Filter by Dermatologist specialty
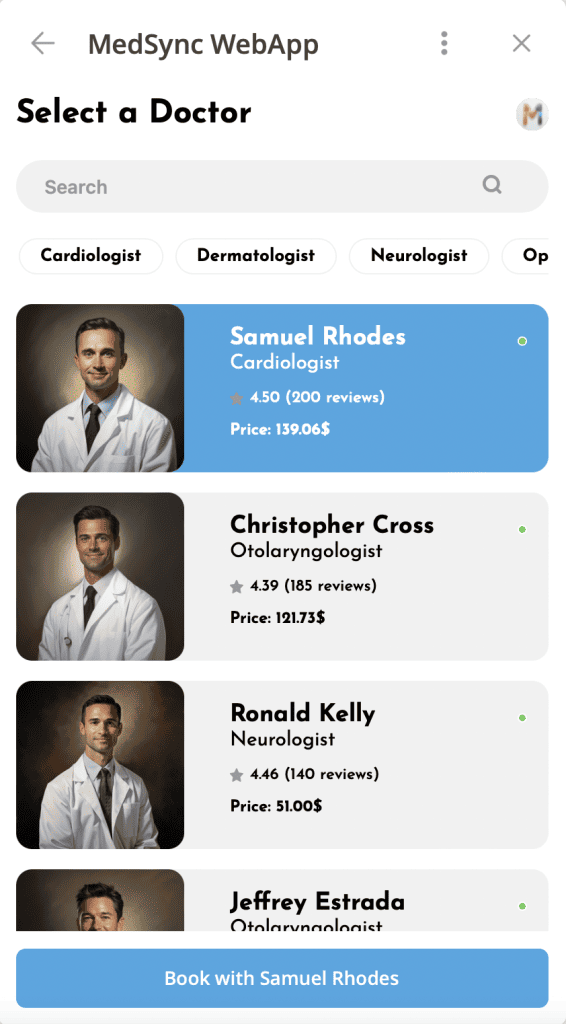Viewport: 566px width, 1024px height. pos(256,255)
